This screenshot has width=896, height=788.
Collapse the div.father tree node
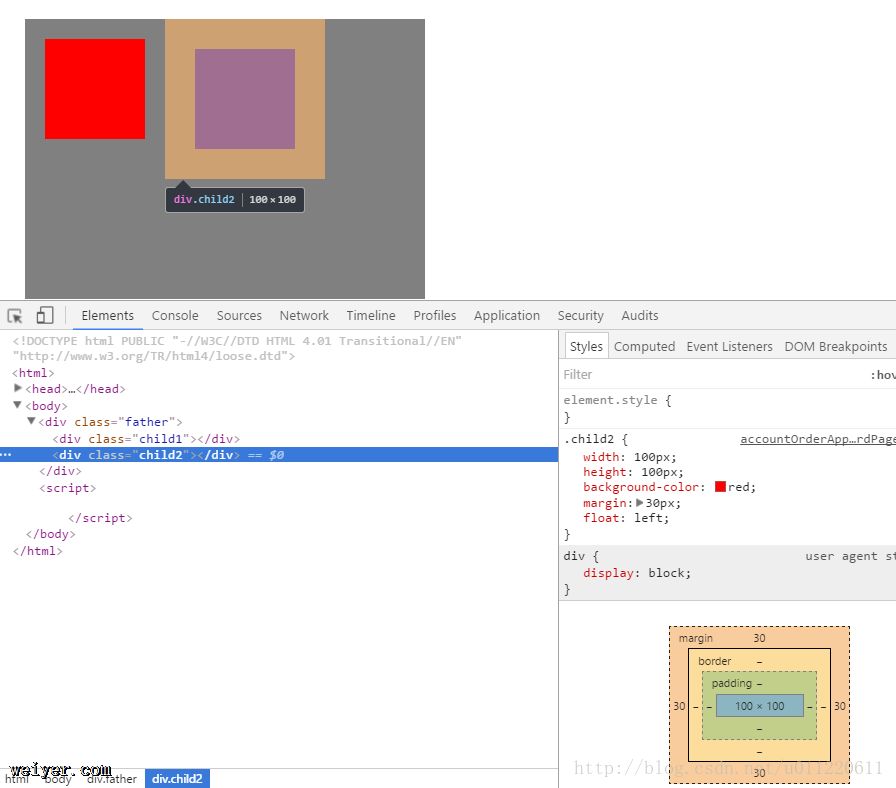point(31,421)
